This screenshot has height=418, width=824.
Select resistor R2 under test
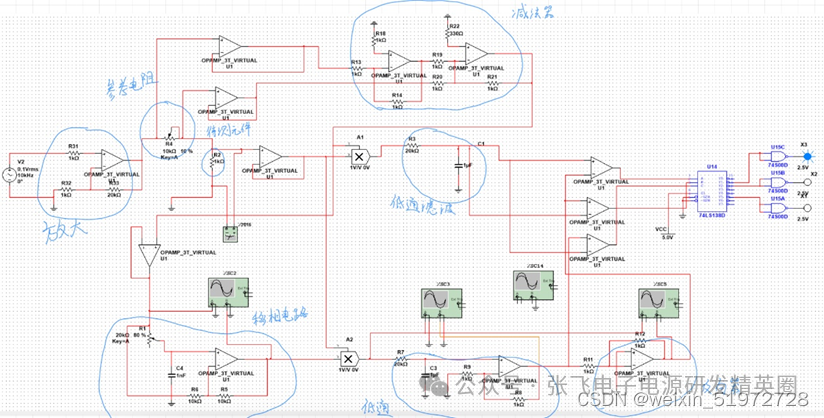212,162
